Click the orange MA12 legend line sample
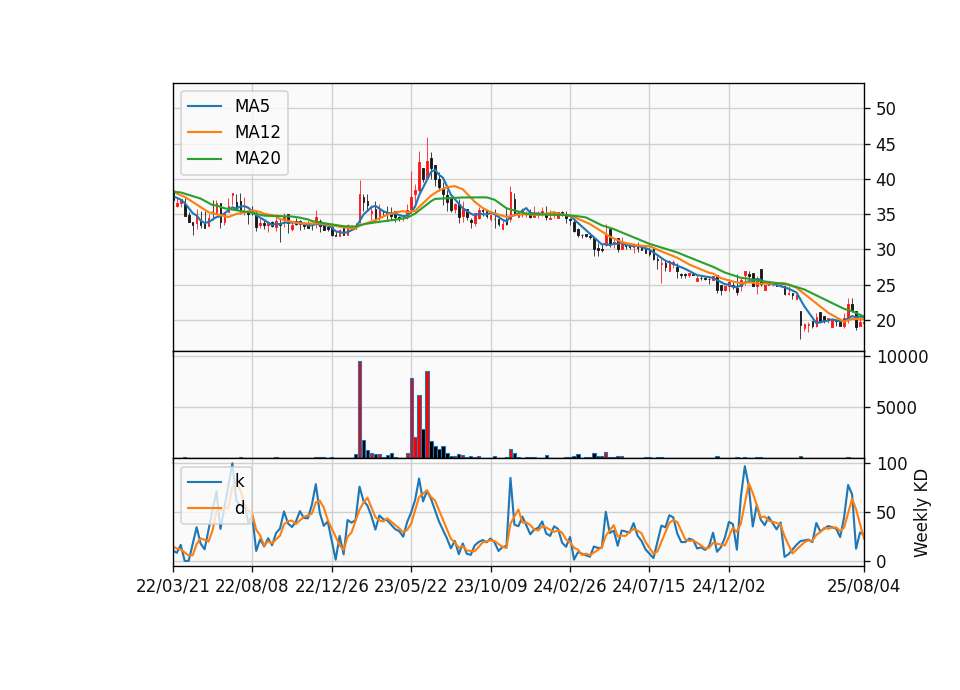The image size is (960, 690). (204, 132)
